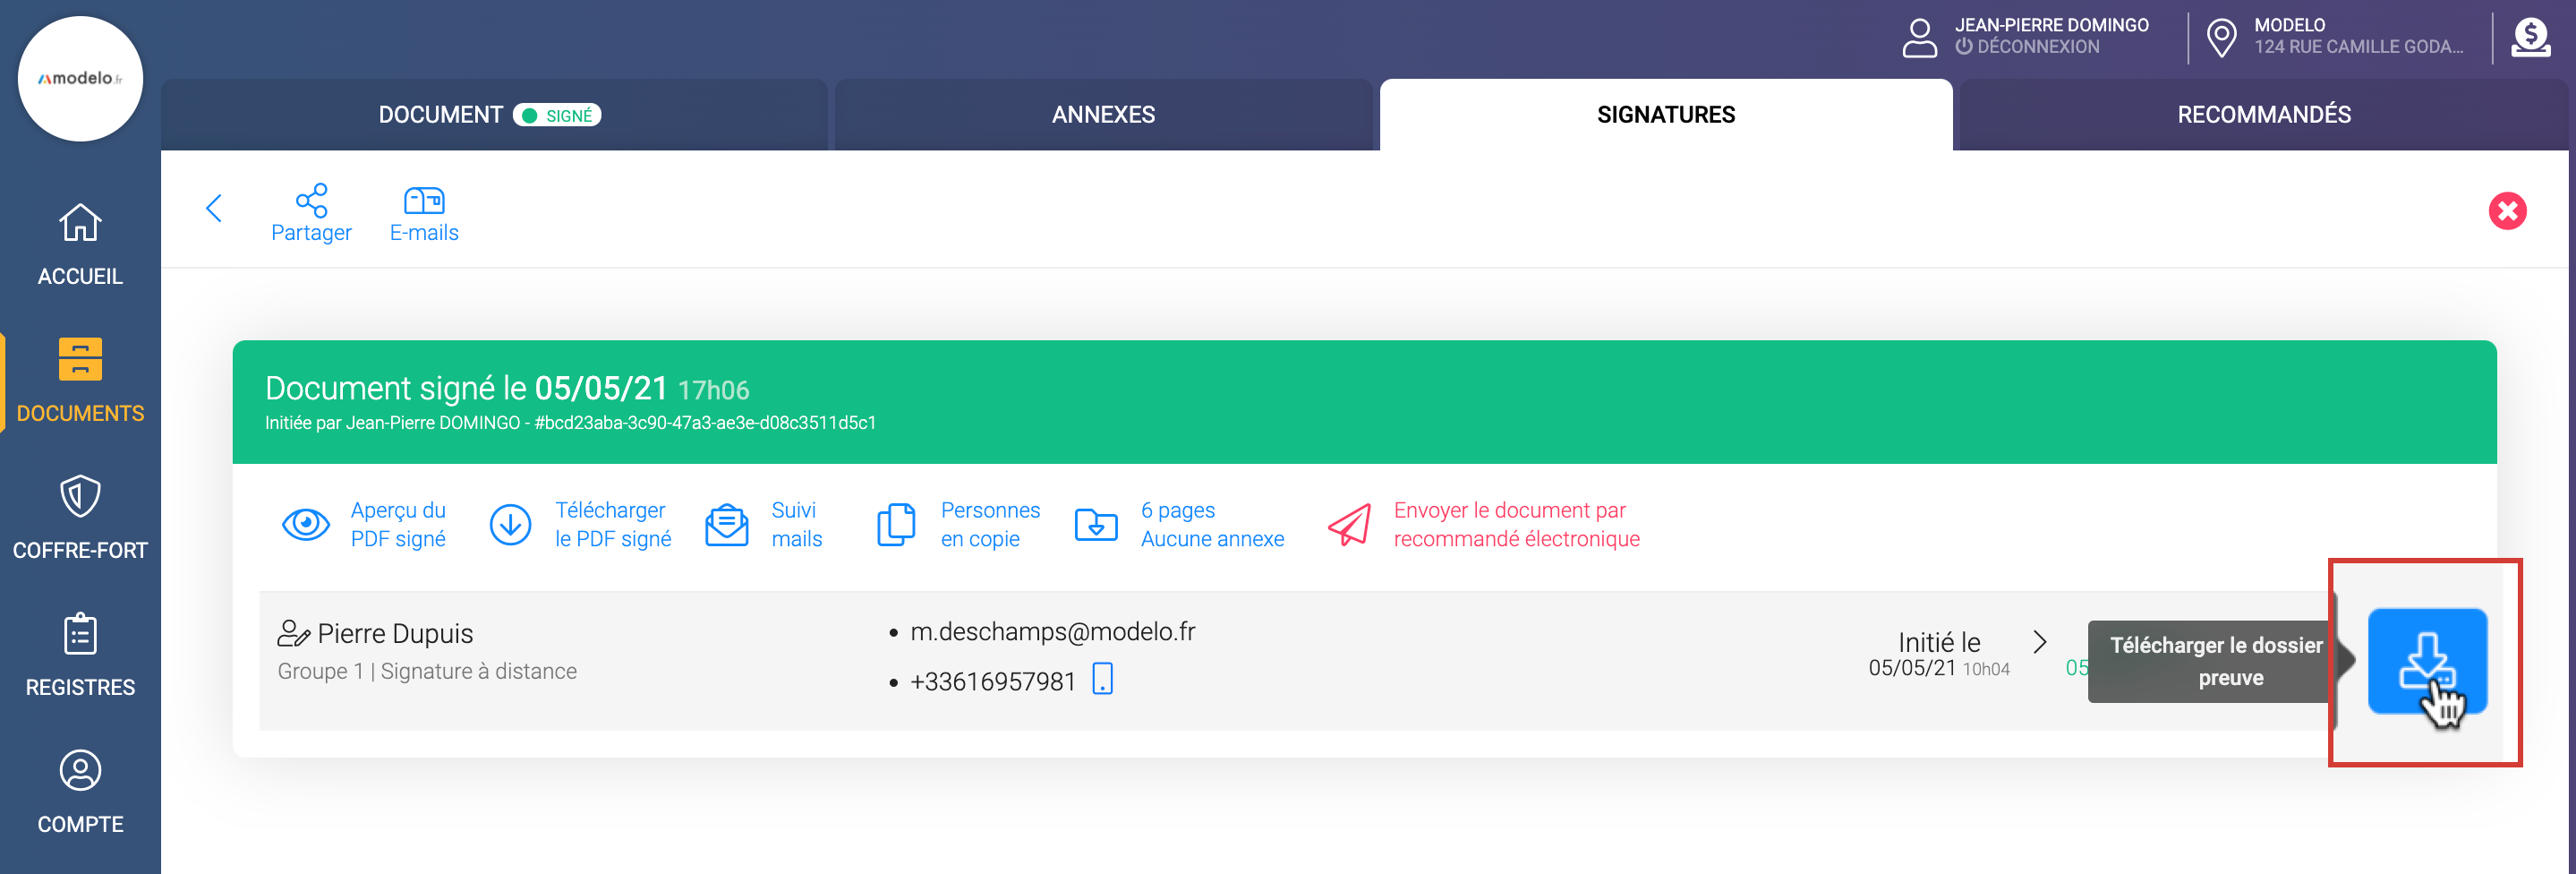Open Suivi mails envelope icon
2576x874 pixels.
pyautogui.click(x=726, y=524)
